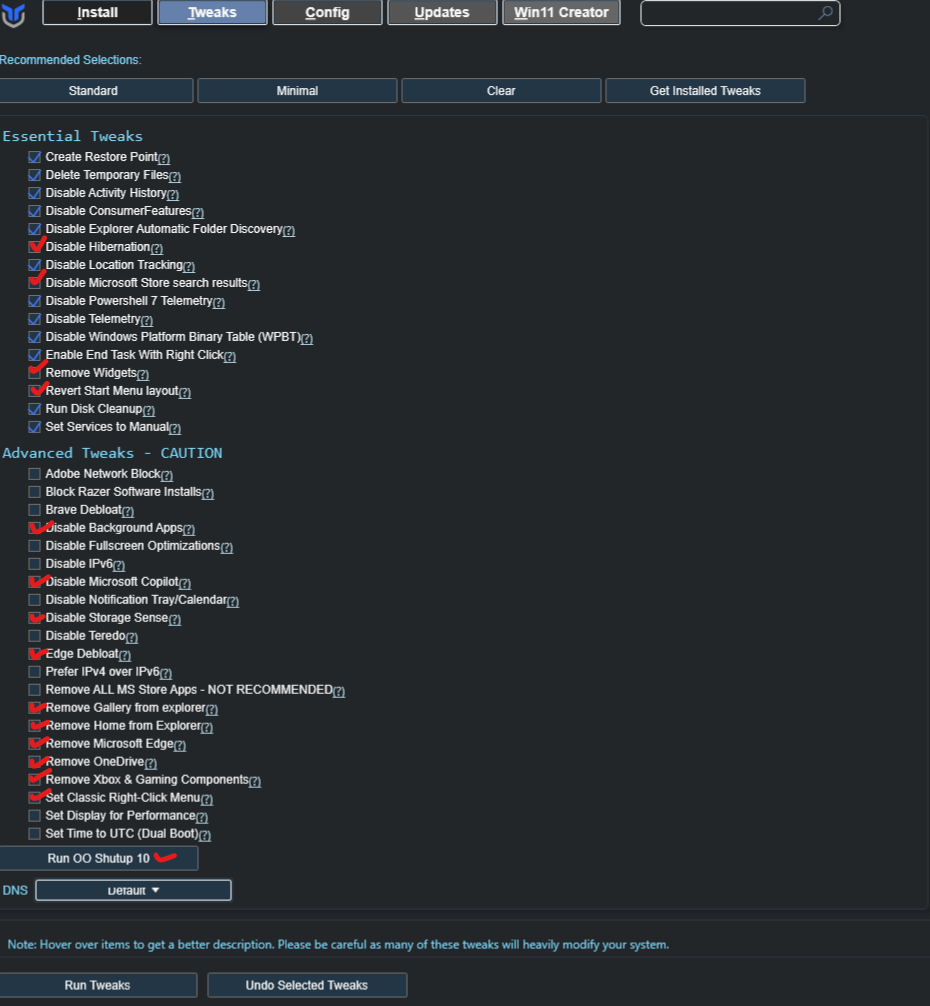Open help (?) for Delete Temporary Files
This screenshot has height=1006, width=930.
click(175, 176)
